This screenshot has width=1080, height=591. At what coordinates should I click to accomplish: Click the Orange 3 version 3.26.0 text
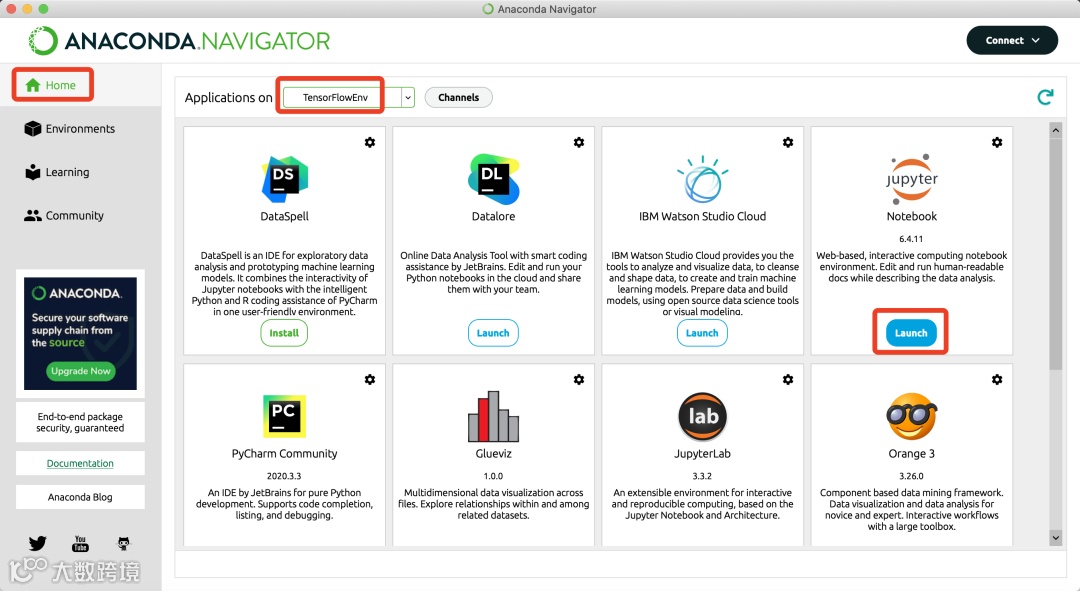pyautogui.click(x=911, y=476)
